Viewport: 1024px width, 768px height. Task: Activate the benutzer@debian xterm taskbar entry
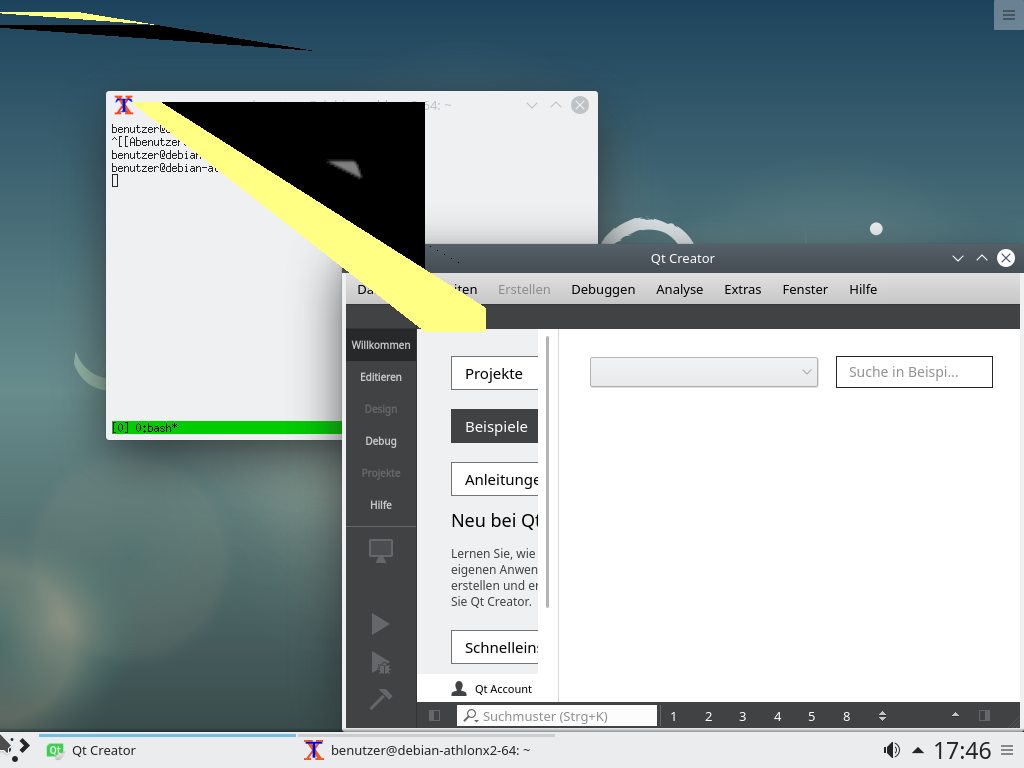(426, 750)
